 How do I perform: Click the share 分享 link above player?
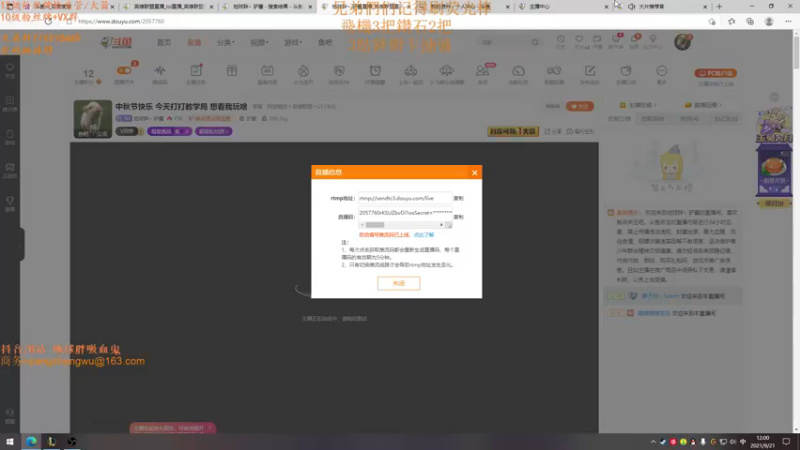(x=553, y=132)
